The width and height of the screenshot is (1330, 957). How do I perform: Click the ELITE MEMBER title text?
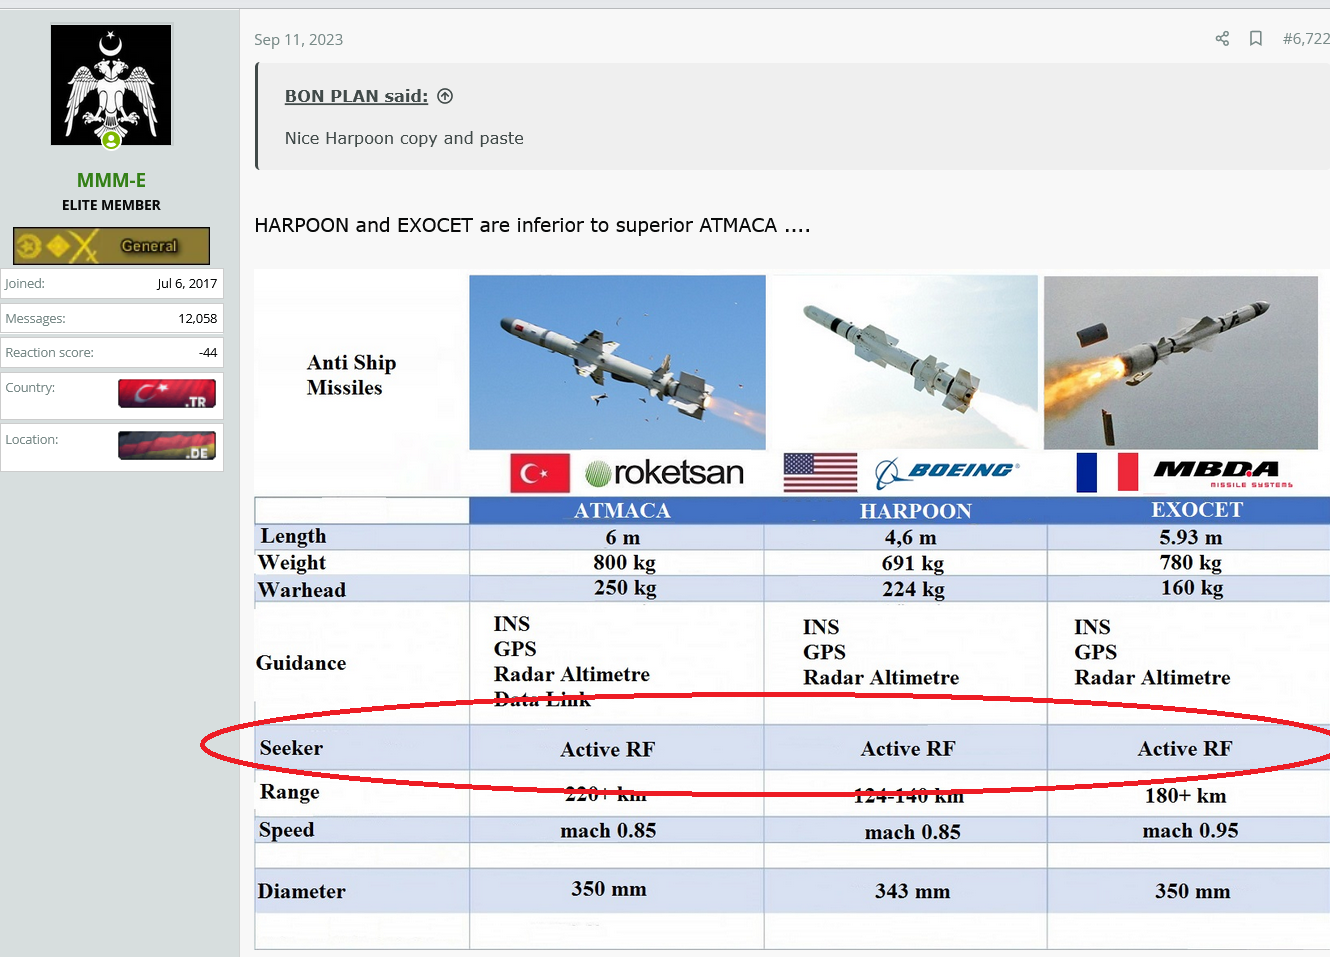(x=111, y=205)
